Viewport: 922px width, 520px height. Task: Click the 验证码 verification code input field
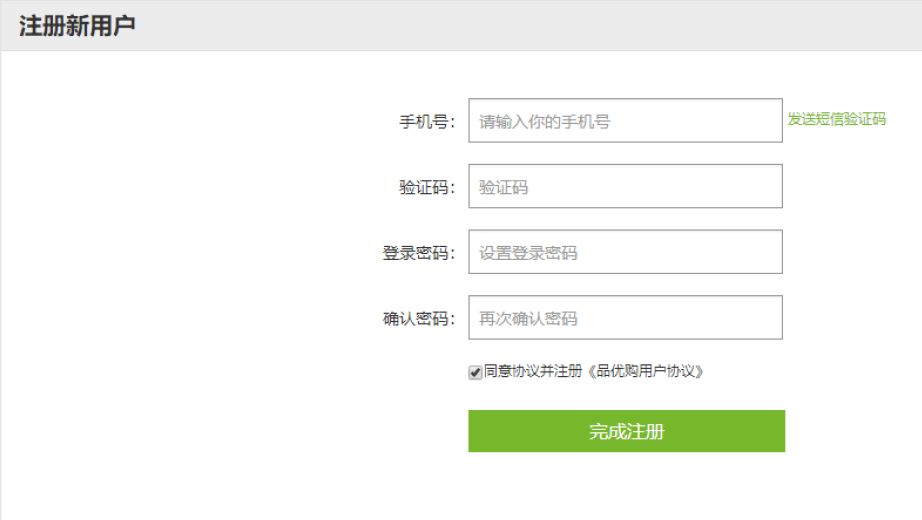click(x=625, y=186)
